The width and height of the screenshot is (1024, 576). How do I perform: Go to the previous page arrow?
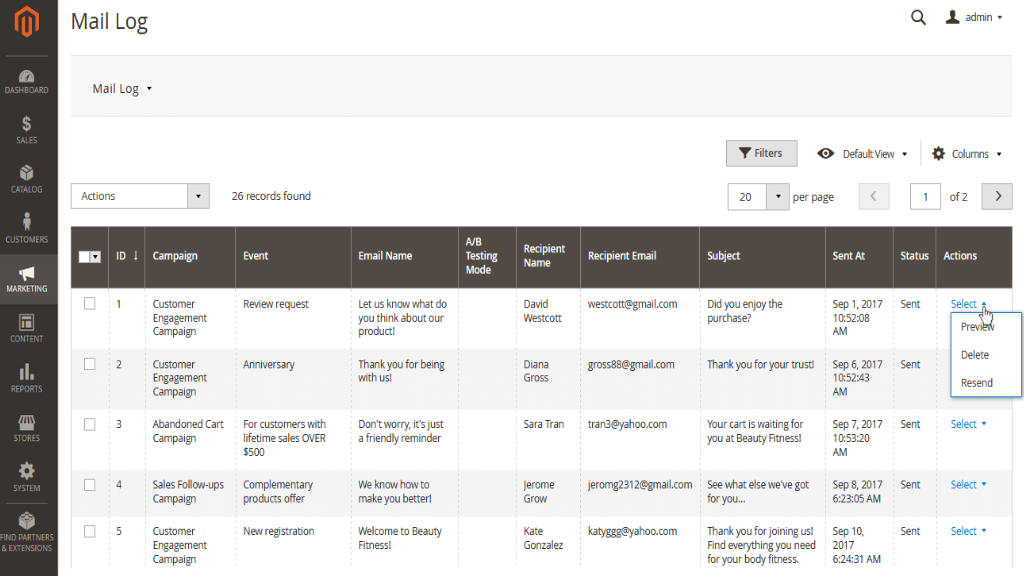pos(873,197)
